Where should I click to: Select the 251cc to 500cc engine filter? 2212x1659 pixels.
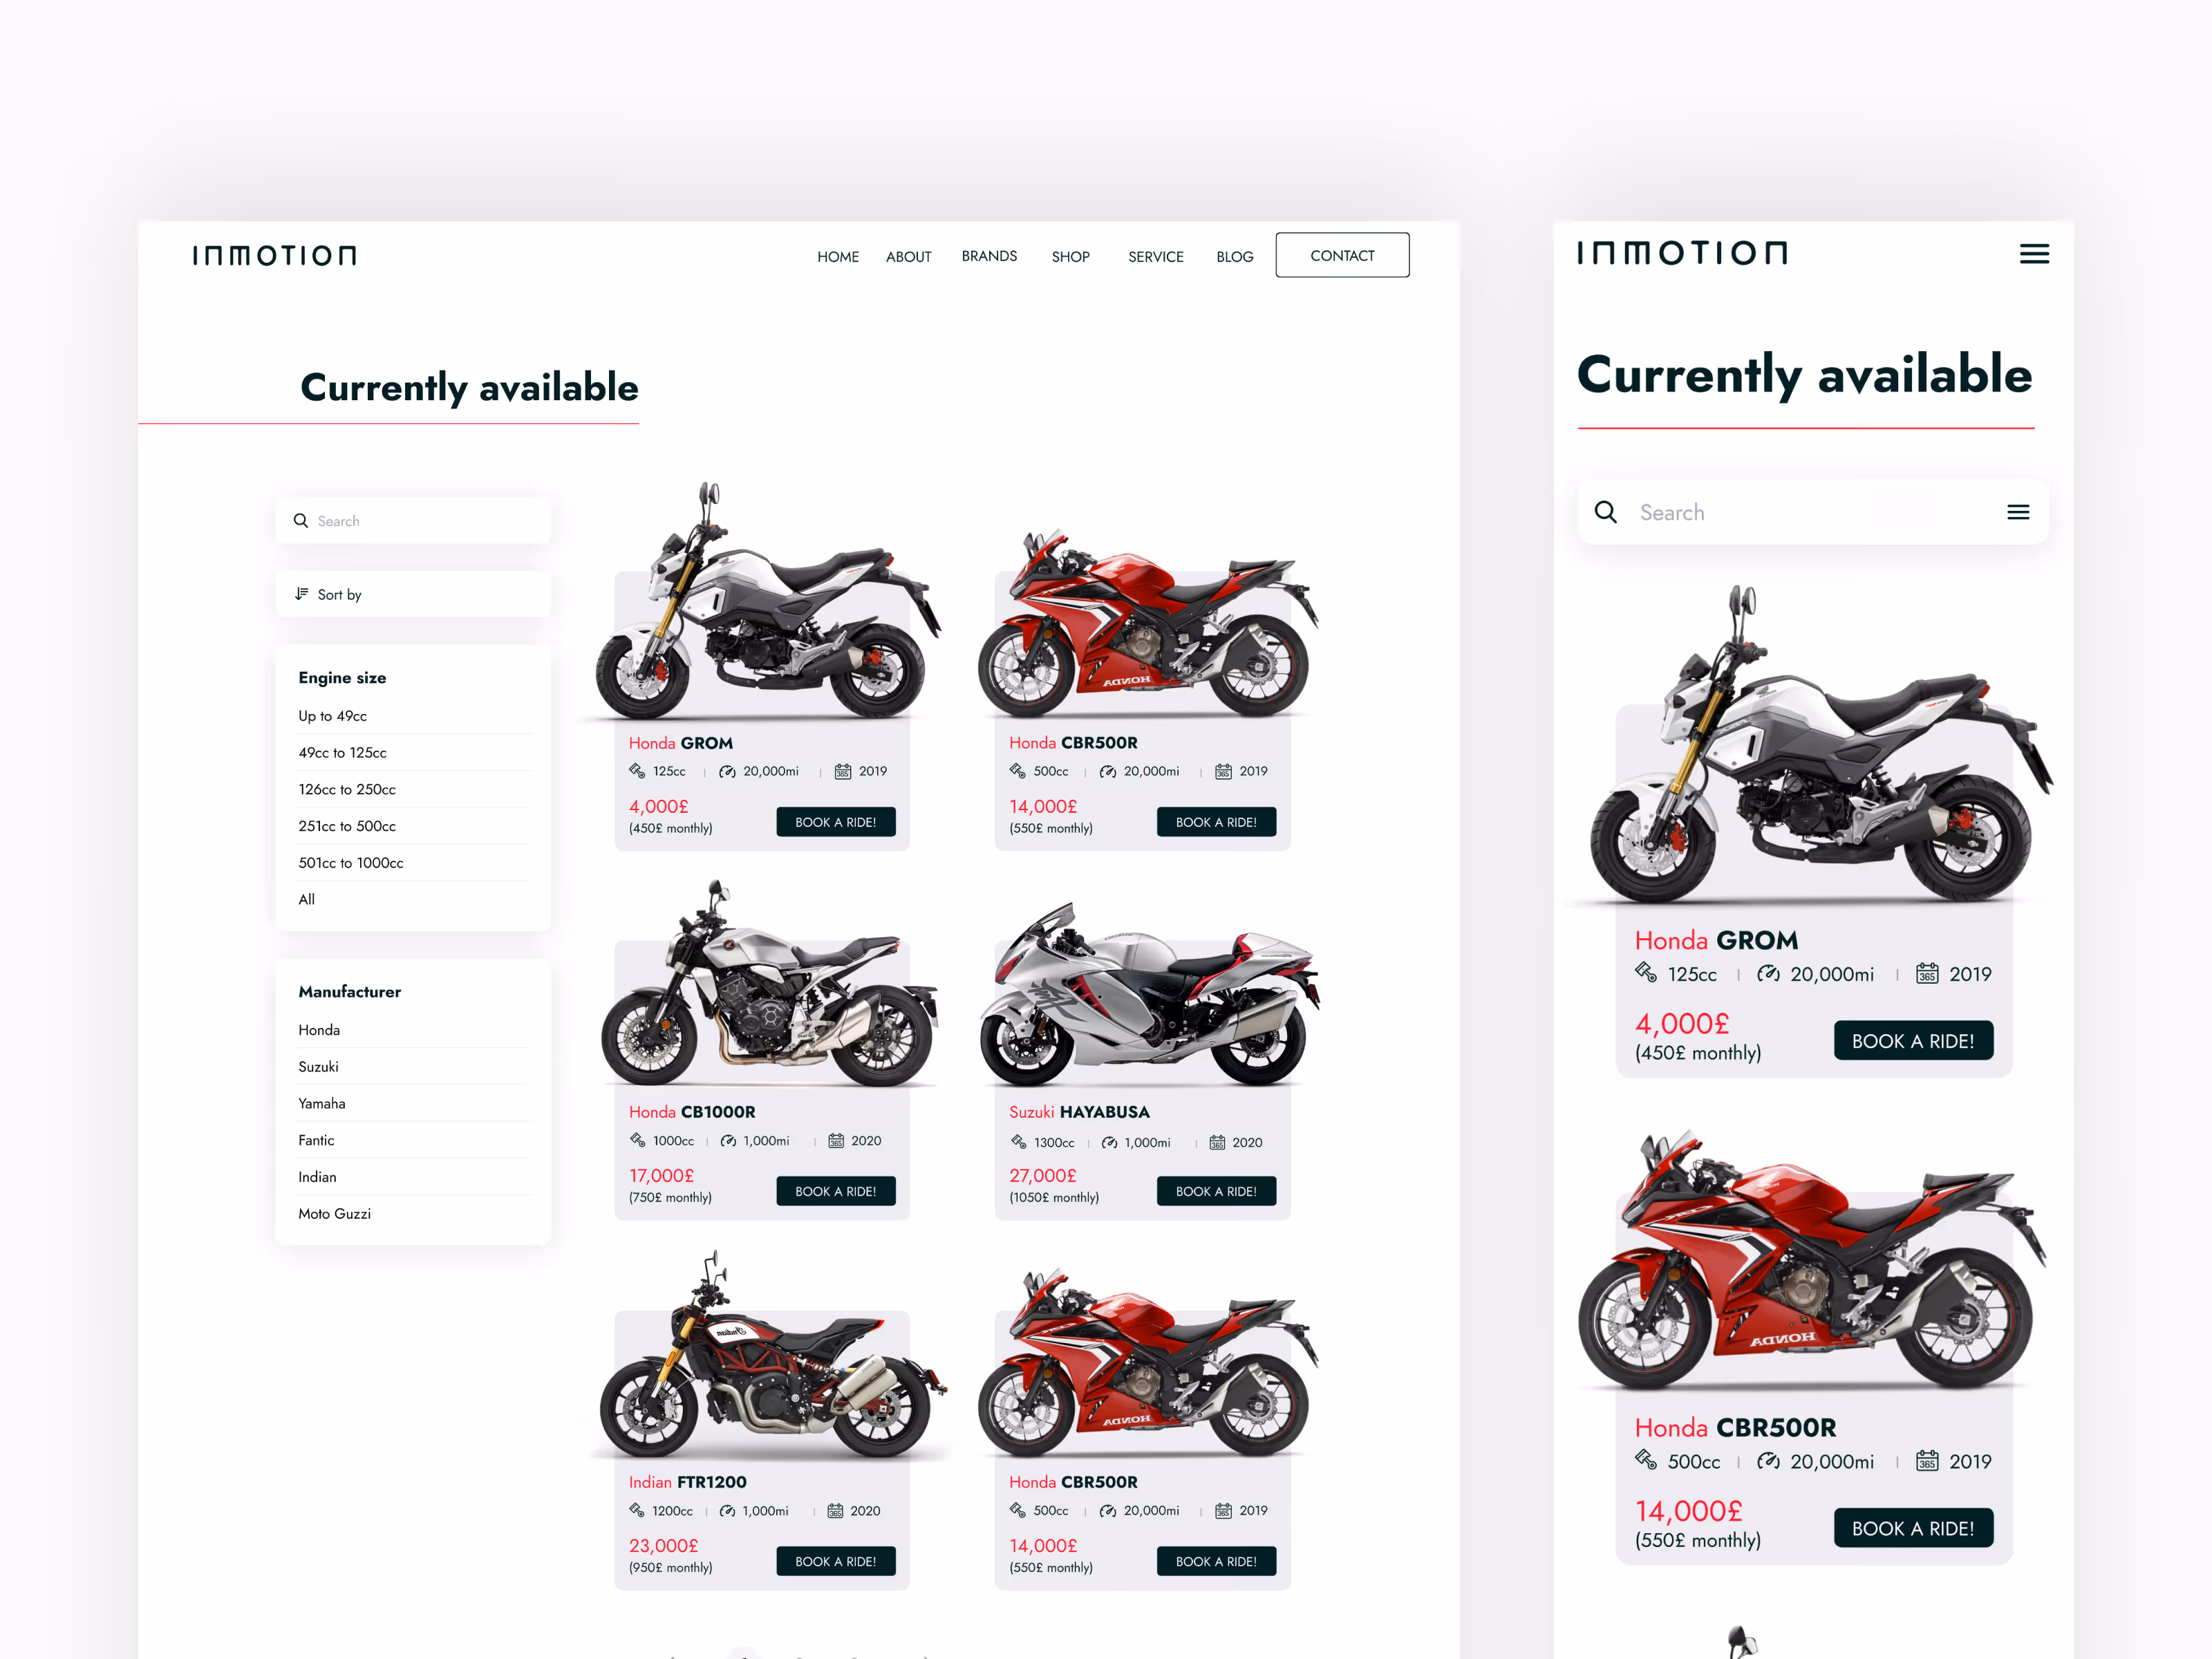pyautogui.click(x=347, y=826)
